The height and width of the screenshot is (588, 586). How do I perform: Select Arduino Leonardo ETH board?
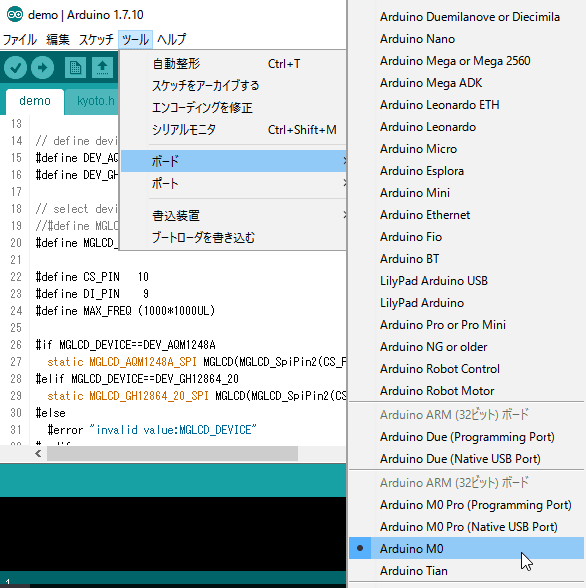[x=466, y=105]
